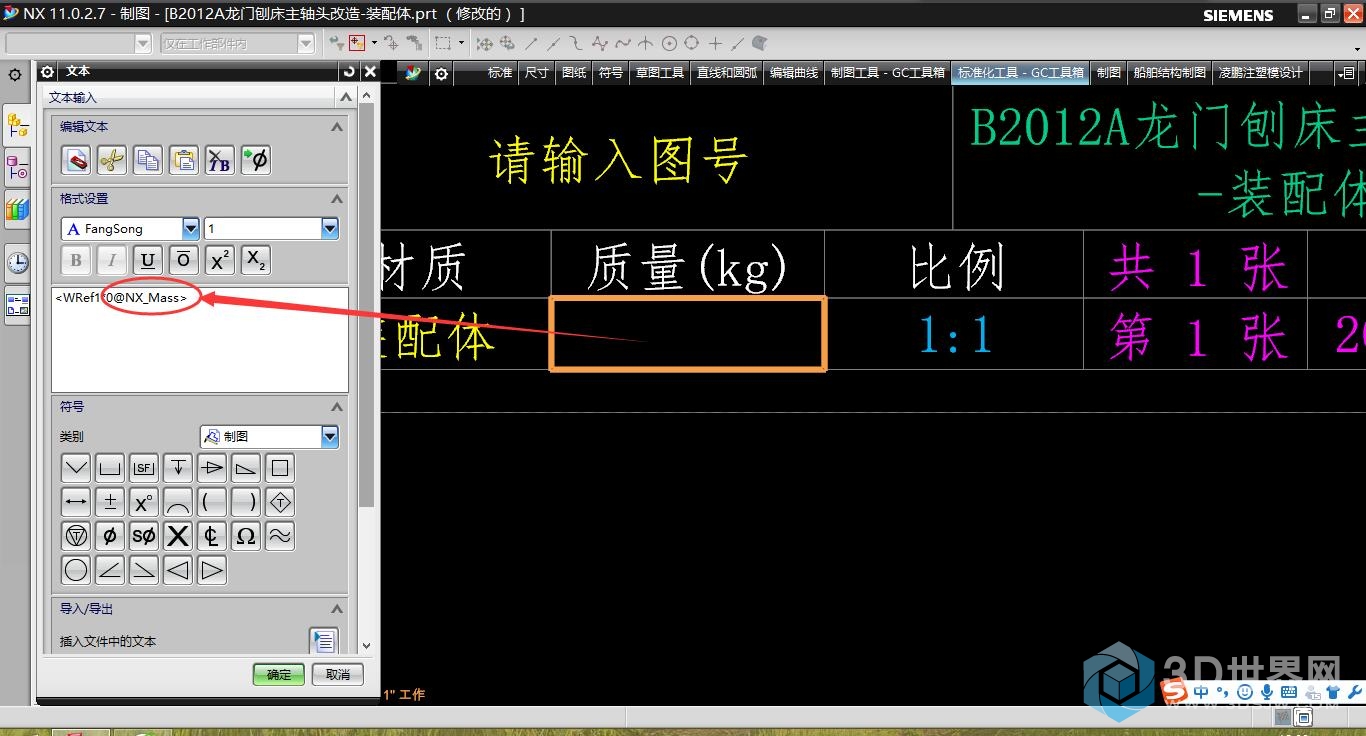The height and width of the screenshot is (736, 1366).
Task: Insert the centerline symbol
Action: click(212, 536)
